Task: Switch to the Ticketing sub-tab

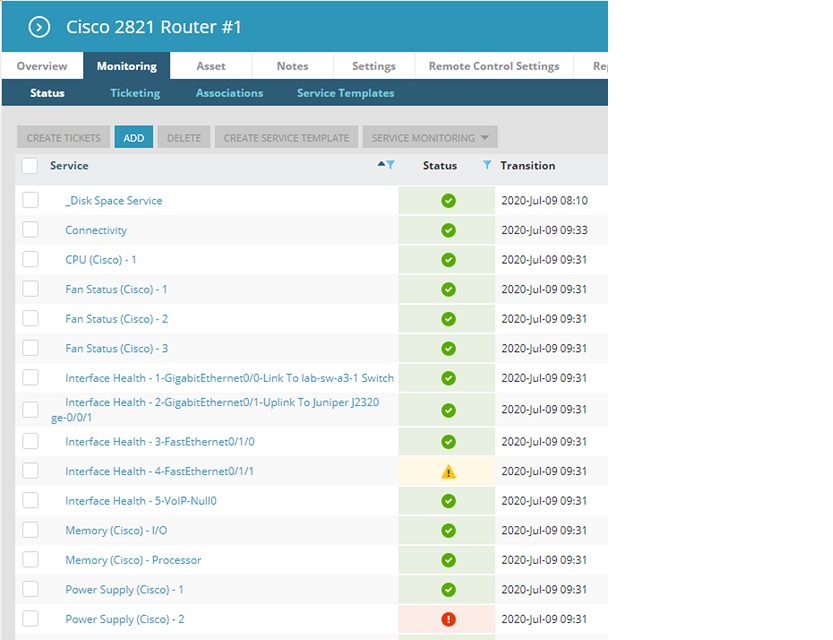Action: click(135, 93)
